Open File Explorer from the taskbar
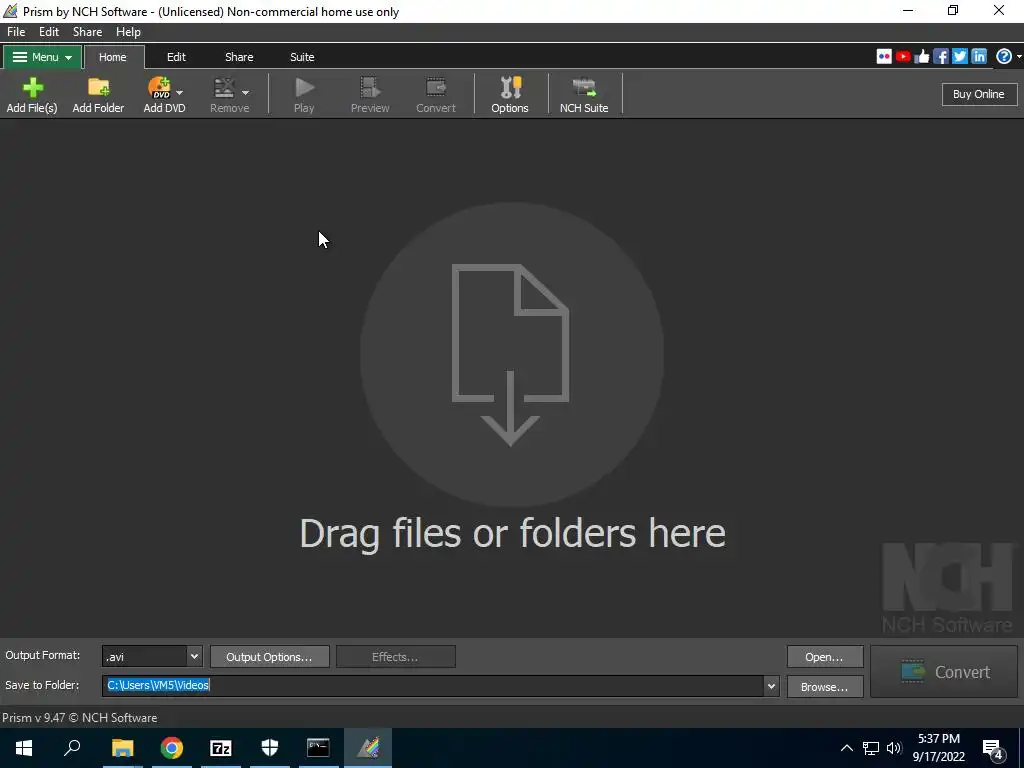The image size is (1024, 768). [122, 748]
